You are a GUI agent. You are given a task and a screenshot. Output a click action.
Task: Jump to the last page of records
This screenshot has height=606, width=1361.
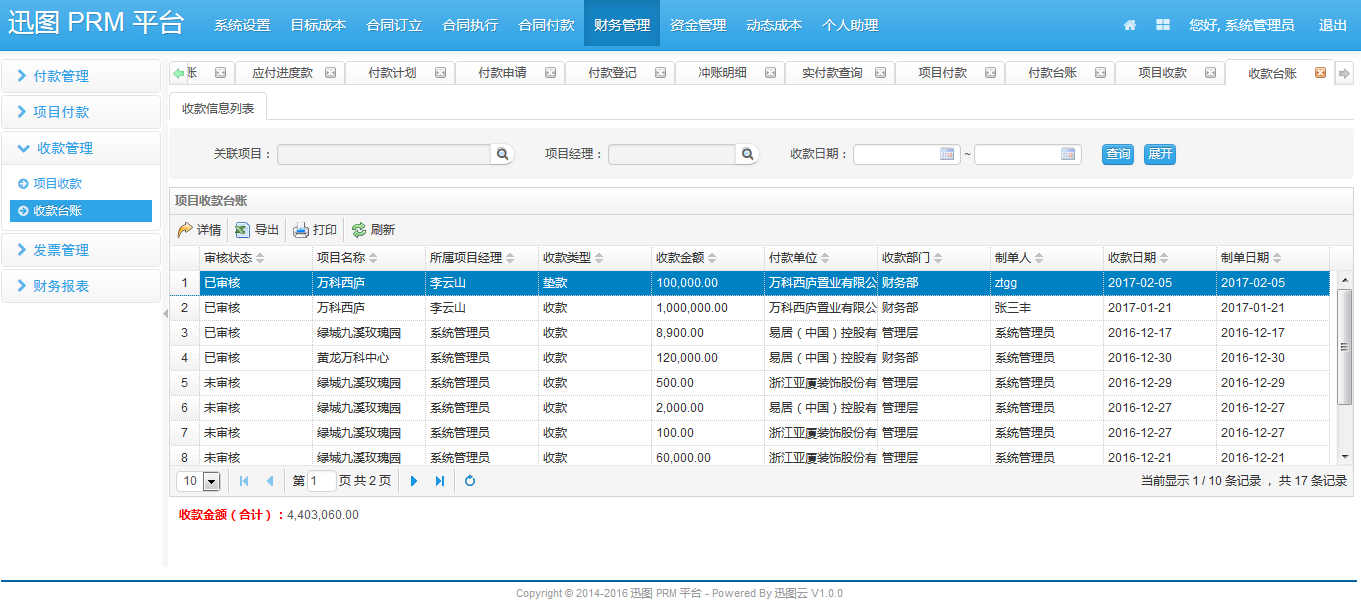[x=440, y=481]
